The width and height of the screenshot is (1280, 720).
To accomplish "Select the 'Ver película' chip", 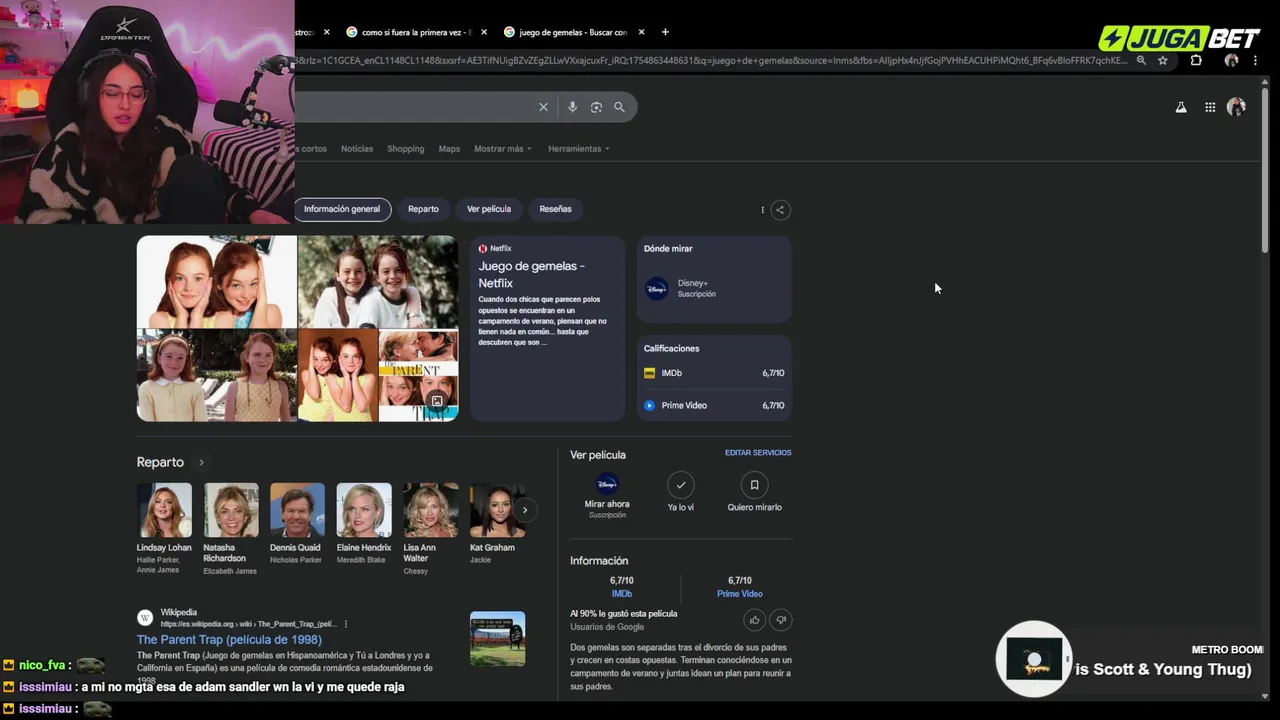I will click(x=489, y=209).
